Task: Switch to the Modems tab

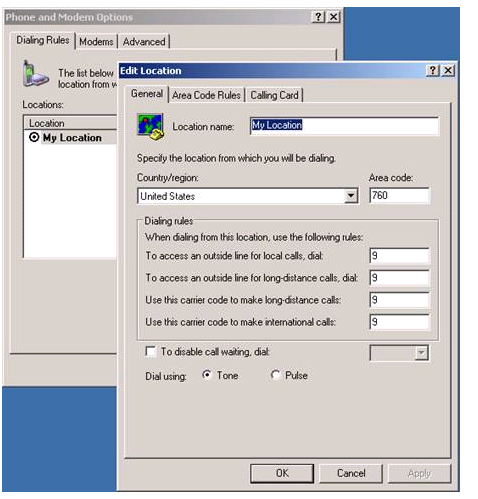Action: click(x=96, y=42)
